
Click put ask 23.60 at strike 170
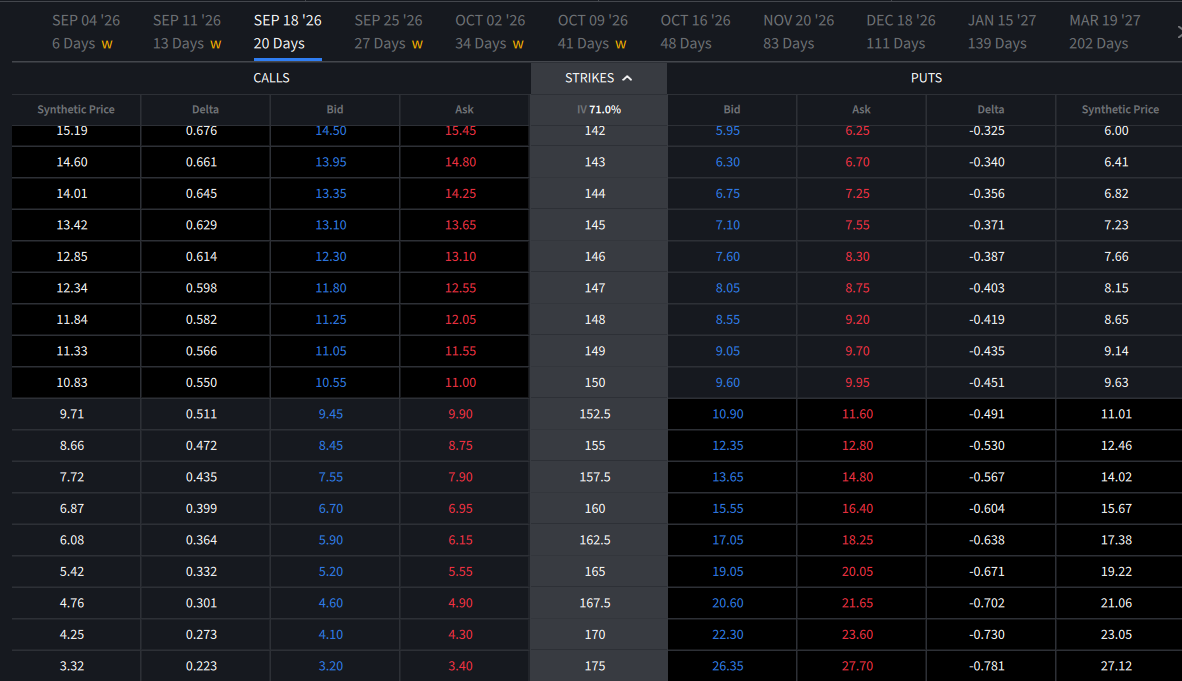pos(857,635)
